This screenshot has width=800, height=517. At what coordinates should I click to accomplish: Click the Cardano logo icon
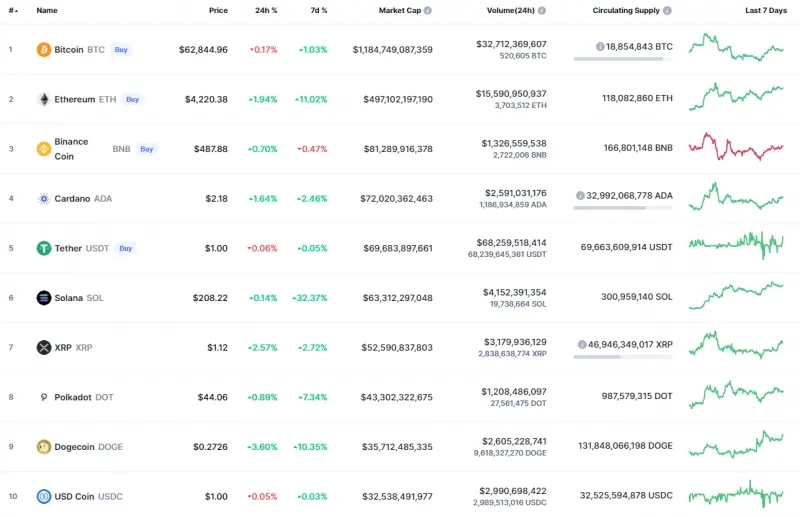[x=44, y=199]
